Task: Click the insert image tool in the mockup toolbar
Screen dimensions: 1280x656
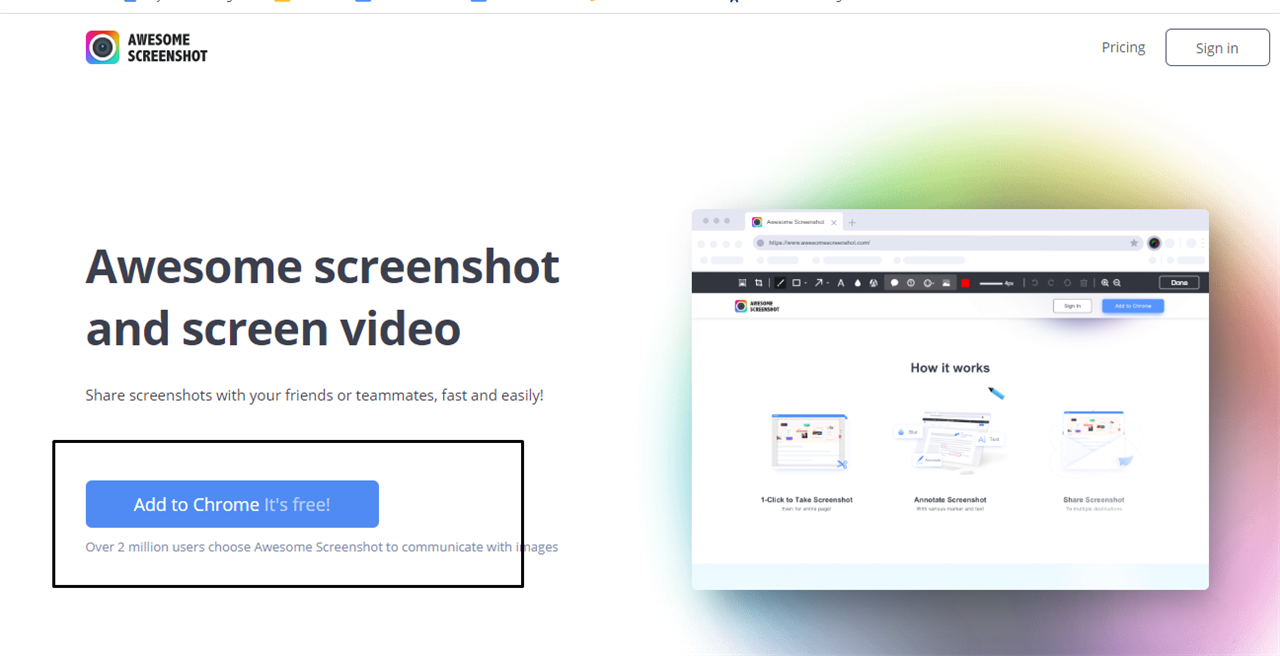Action: (x=946, y=283)
